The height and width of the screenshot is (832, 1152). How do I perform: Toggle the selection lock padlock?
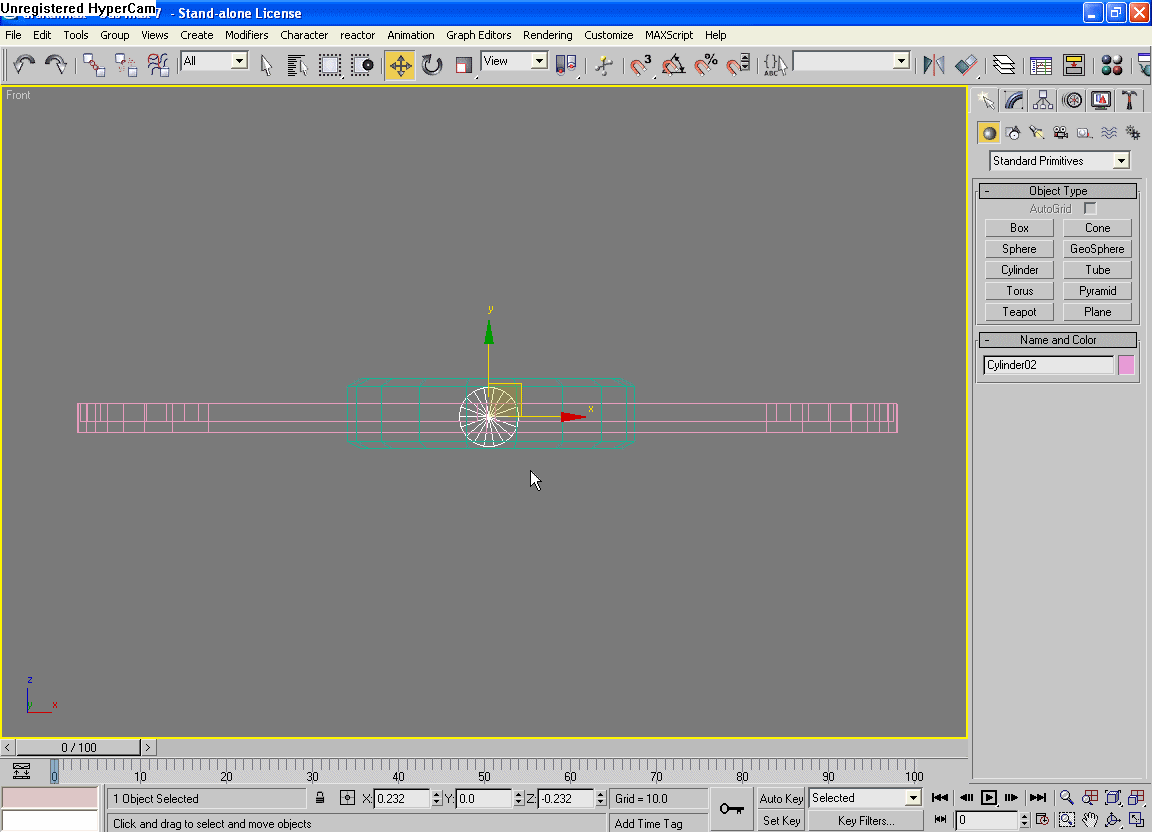click(x=320, y=798)
